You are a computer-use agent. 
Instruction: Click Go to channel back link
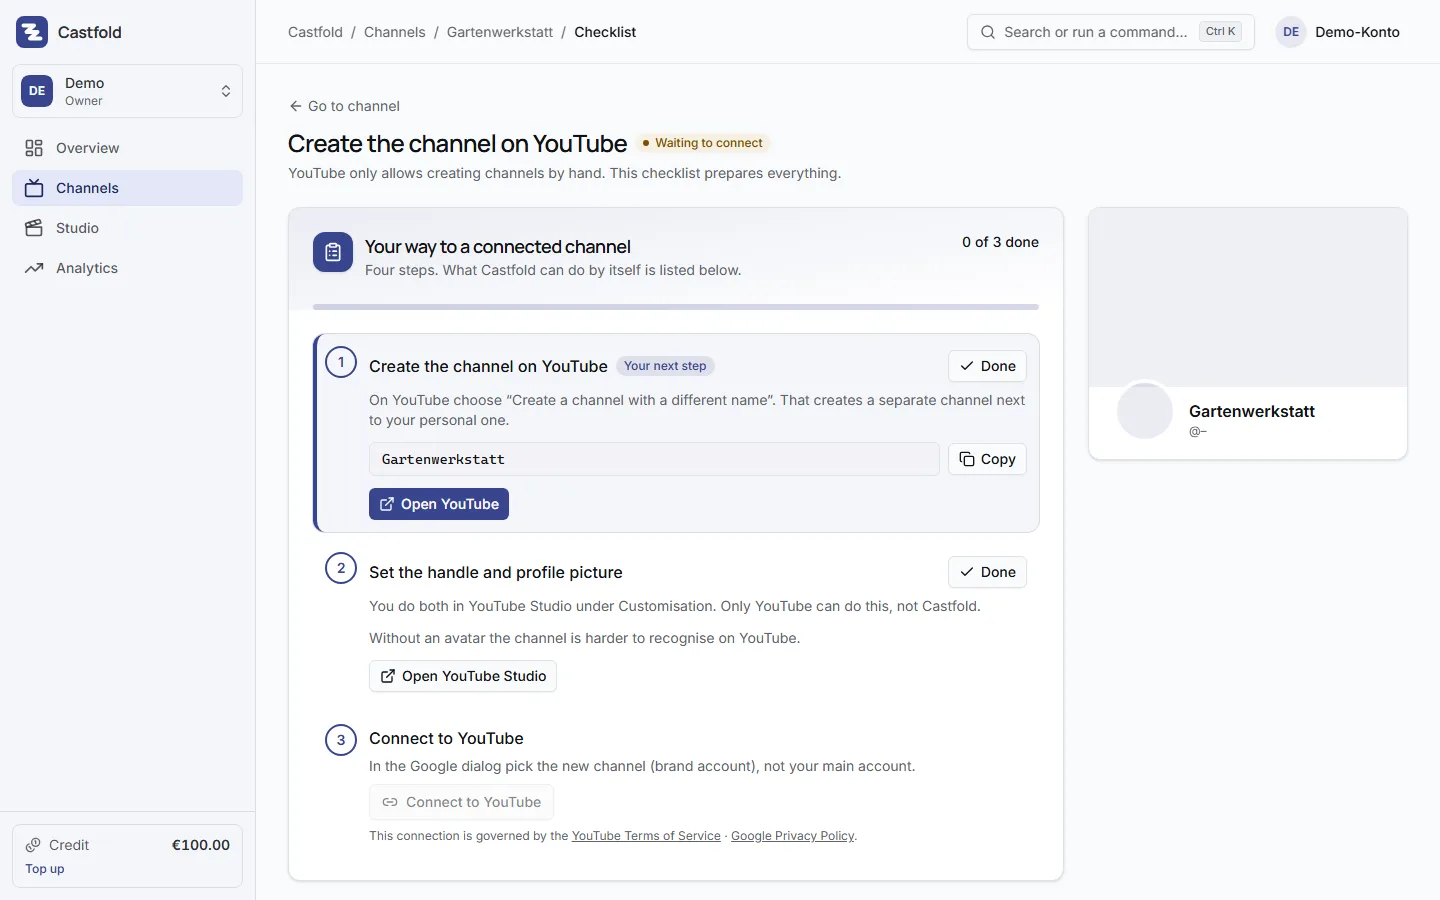[344, 106]
